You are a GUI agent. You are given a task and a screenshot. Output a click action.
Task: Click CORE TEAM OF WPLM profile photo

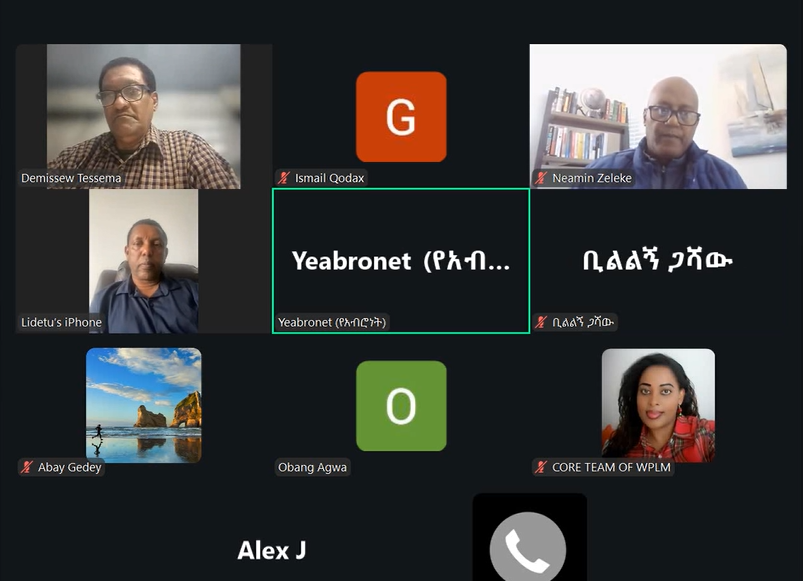pyautogui.click(x=658, y=405)
